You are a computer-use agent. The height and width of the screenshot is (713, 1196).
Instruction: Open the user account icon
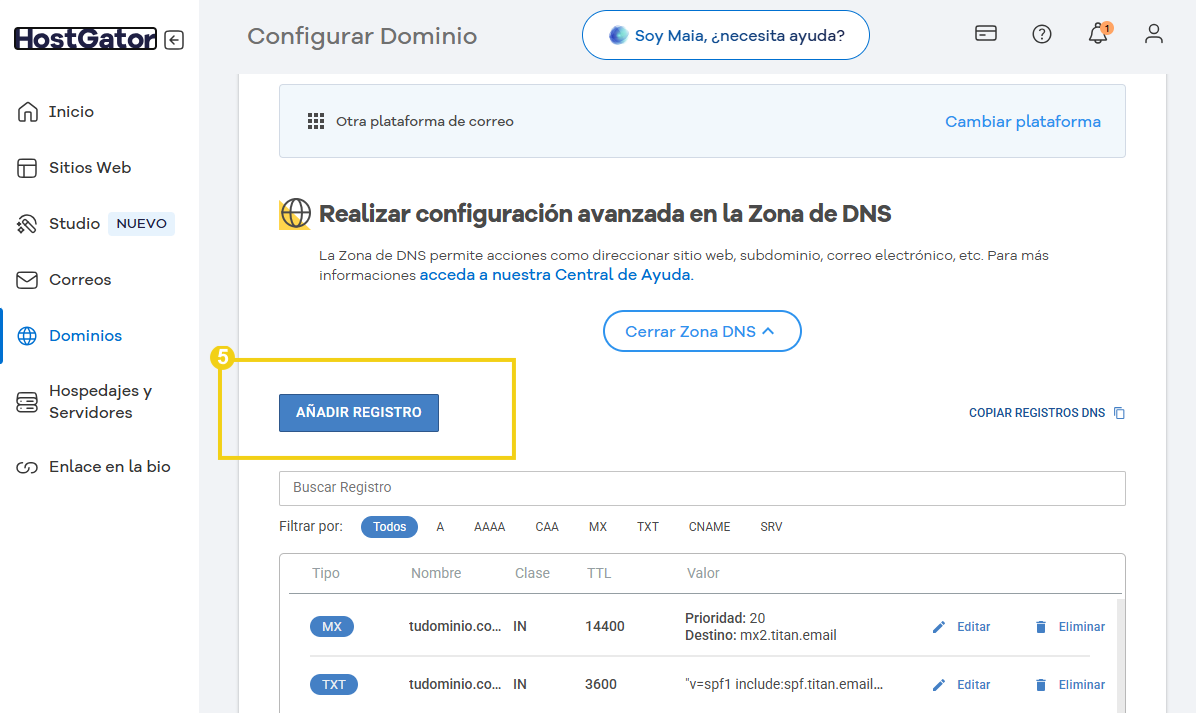[1153, 34]
